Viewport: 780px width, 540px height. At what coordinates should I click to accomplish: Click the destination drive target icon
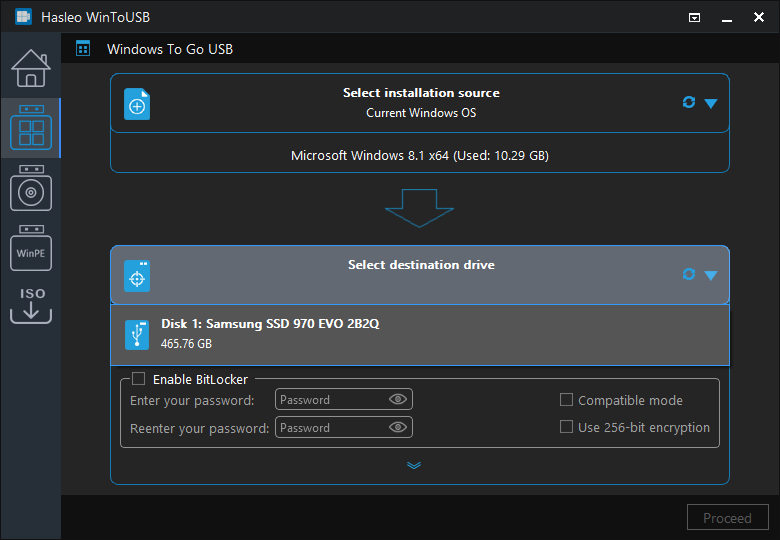point(137,276)
